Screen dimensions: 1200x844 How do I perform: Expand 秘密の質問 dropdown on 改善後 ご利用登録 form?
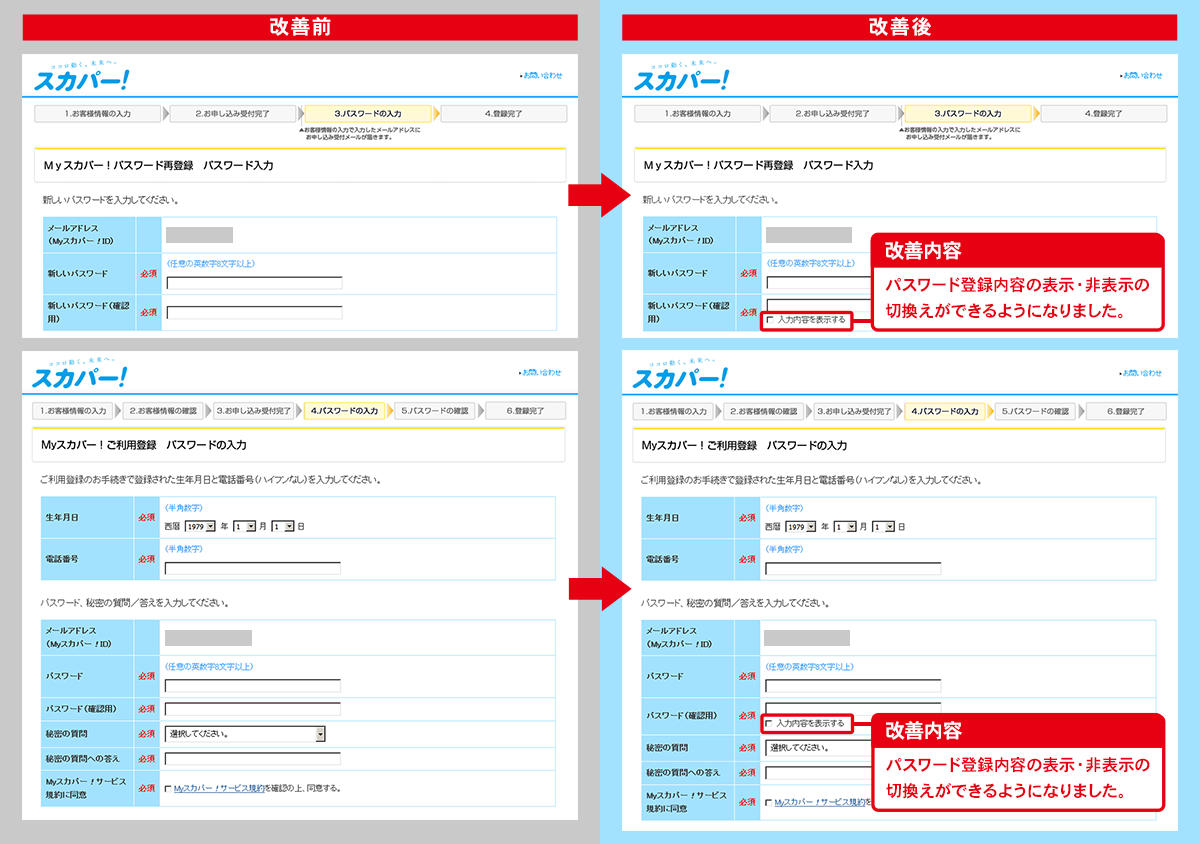tap(819, 748)
